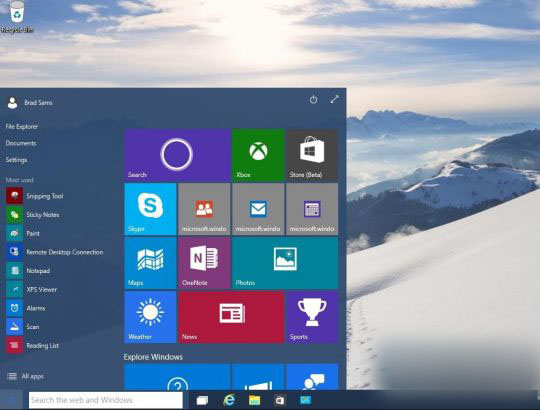The width and height of the screenshot is (540, 410).
Task: Click the Explore Windows group heading
Action: (x=153, y=357)
